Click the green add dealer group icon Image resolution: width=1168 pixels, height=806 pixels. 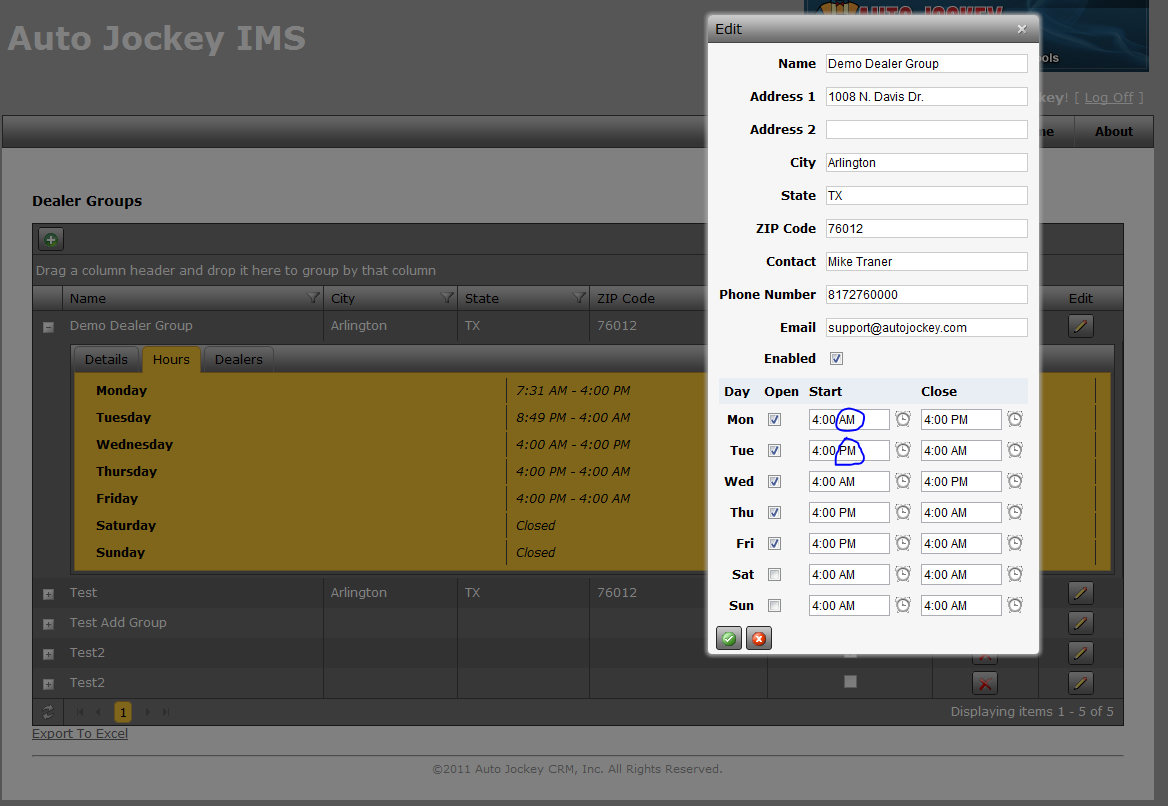tap(51, 239)
